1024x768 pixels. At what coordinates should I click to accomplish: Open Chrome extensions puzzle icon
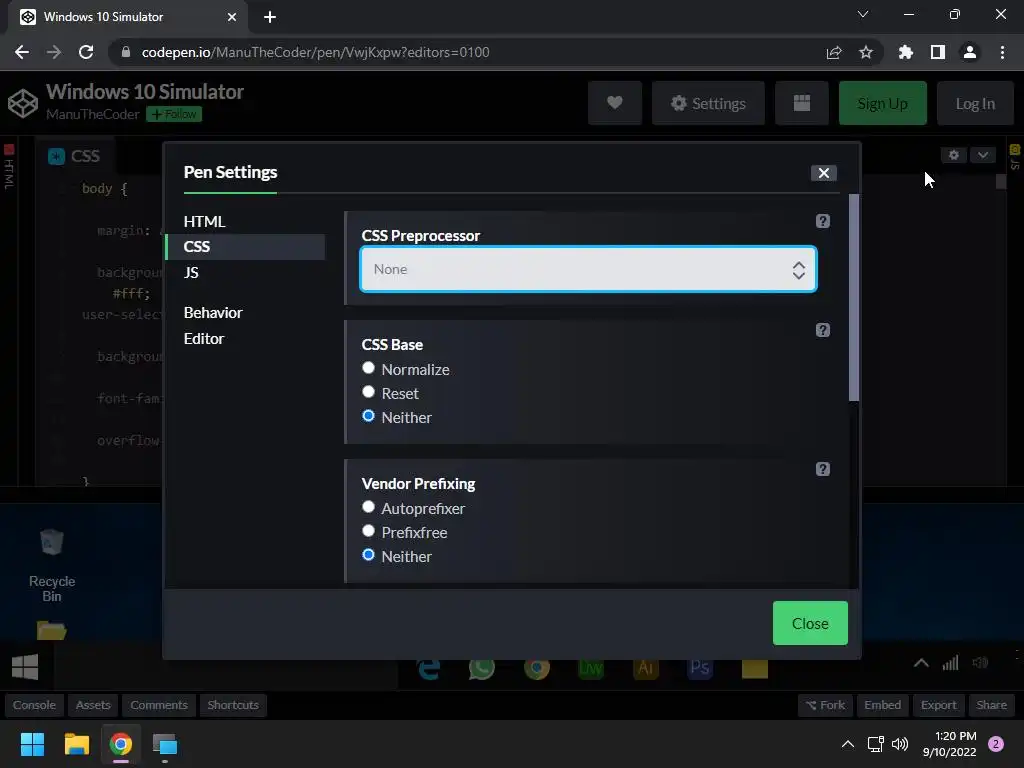click(x=905, y=52)
